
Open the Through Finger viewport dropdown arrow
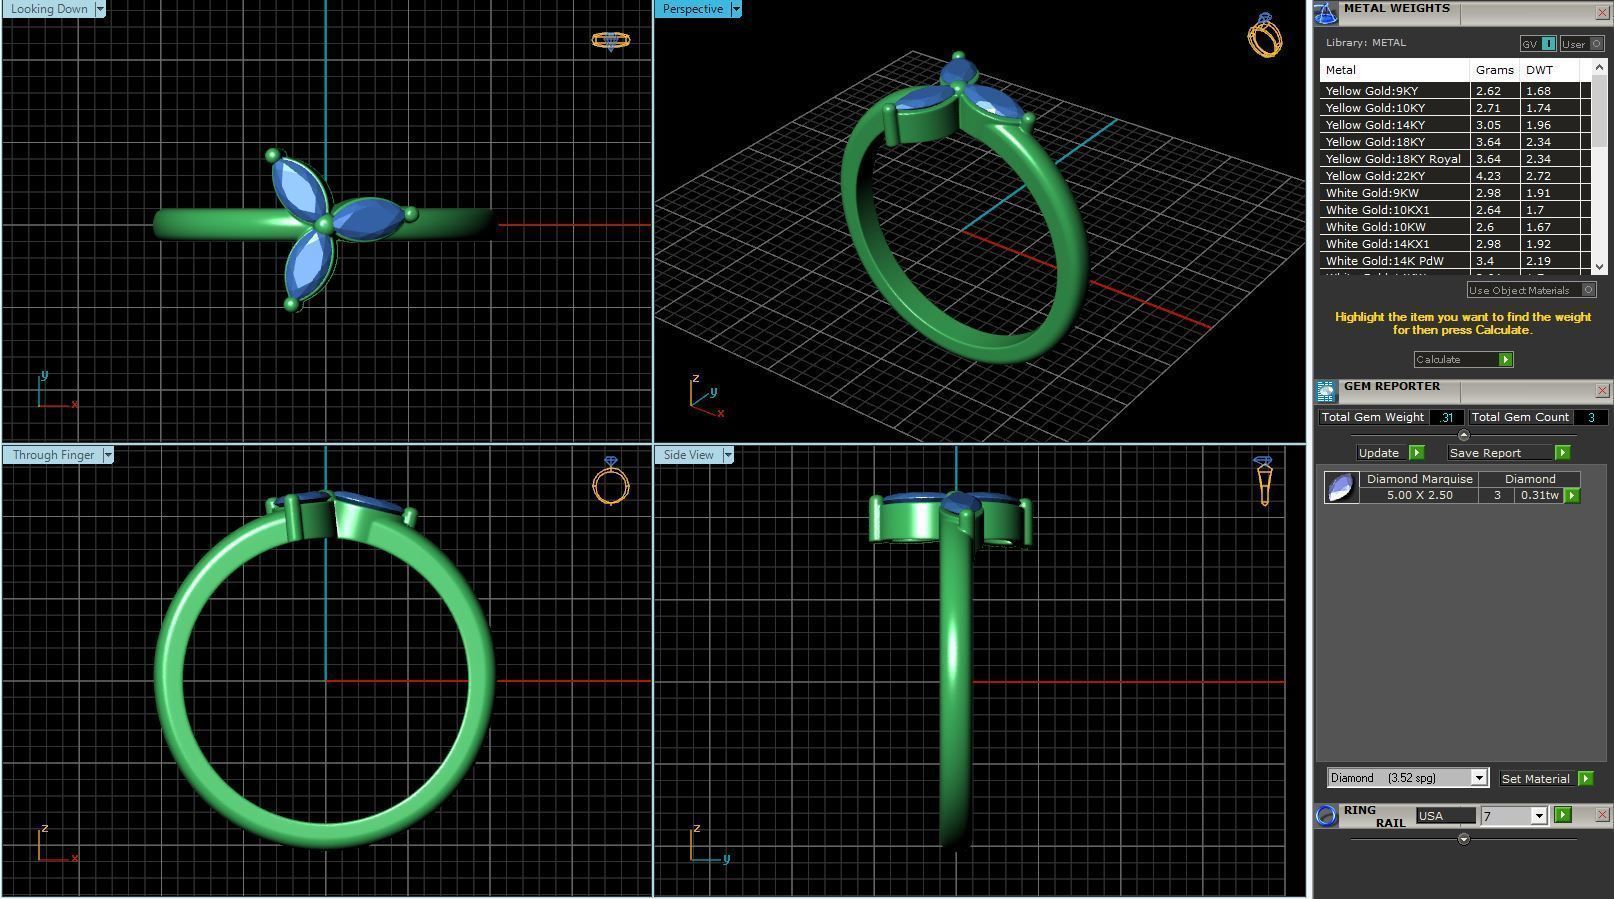[x=108, y=455]
